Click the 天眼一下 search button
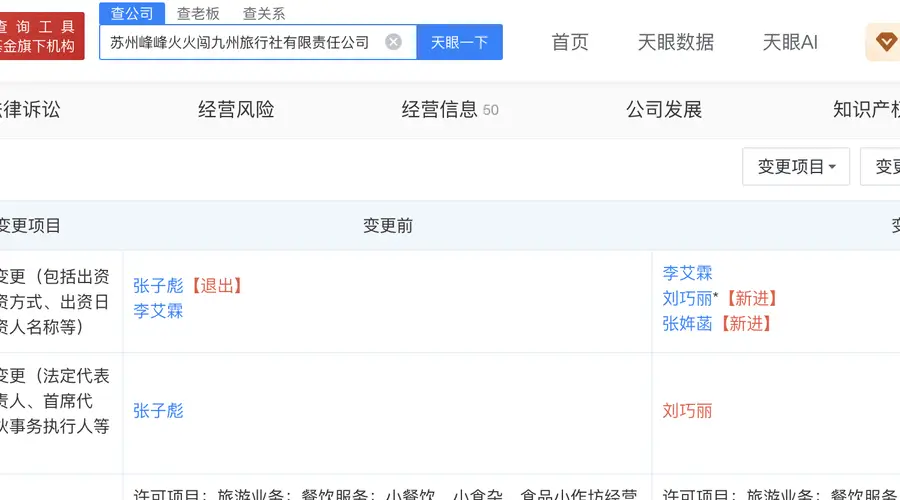900x500 pixels. pyautogui.click(x=460, y=42)
